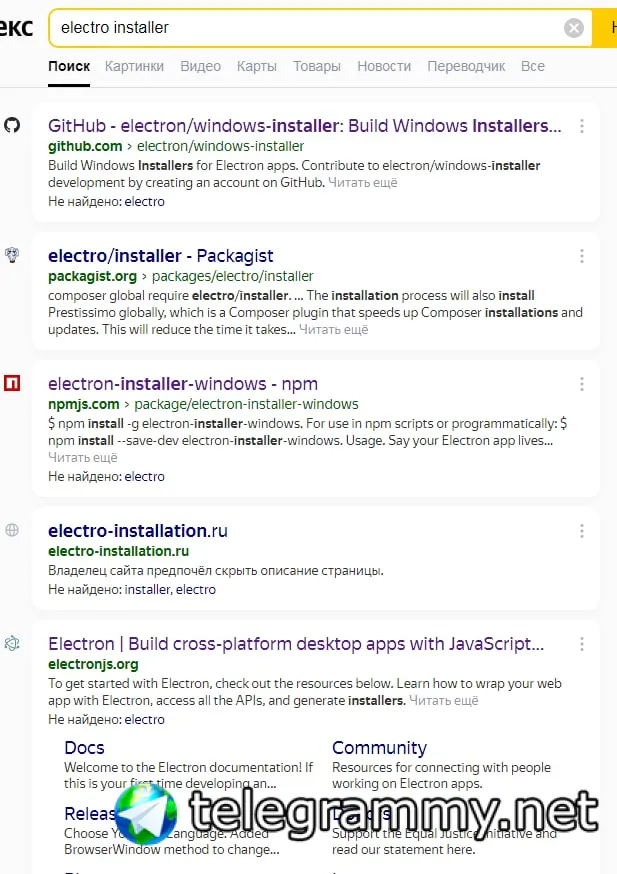Switch to the Картинки tab
This screenshot has height=874, width=617.
[x=134, y=66]
